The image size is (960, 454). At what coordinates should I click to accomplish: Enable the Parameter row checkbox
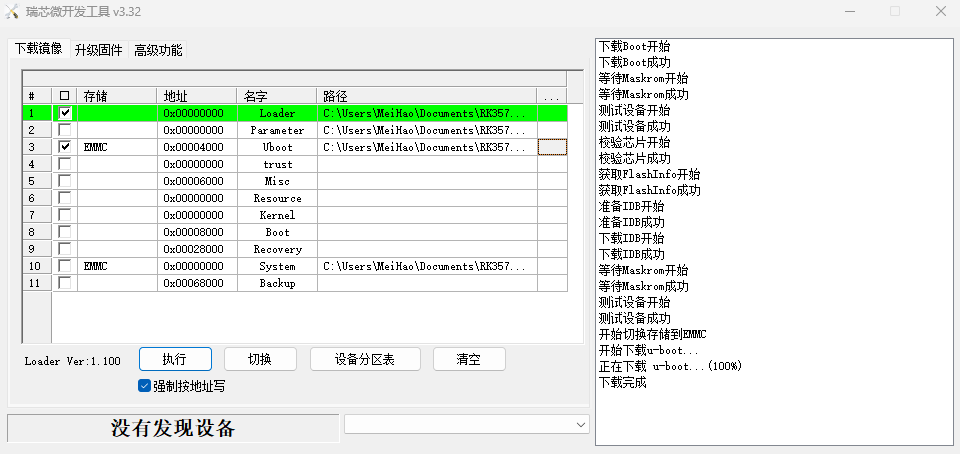click(65, 130)
